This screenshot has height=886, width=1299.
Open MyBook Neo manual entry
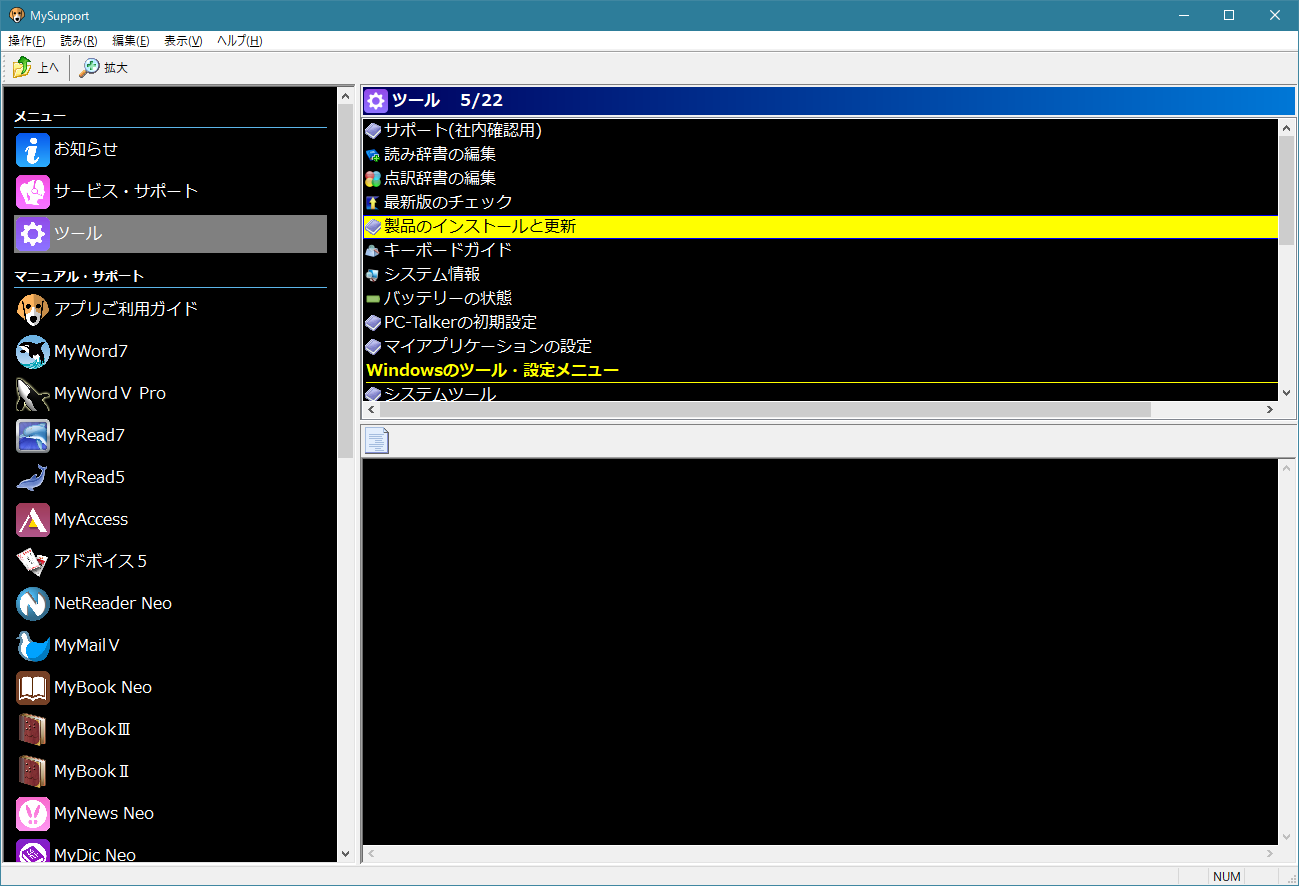(x=103, y=687)
